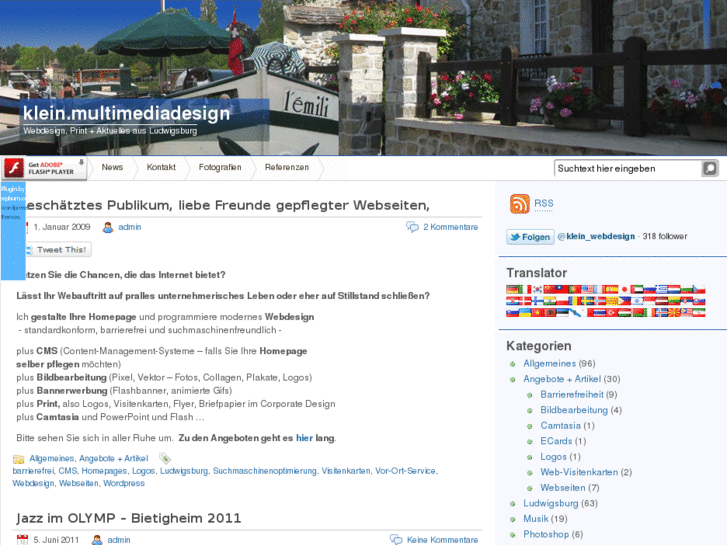Screen dimensions: 727x545
Task: Click the admin author link of first post
Action: (x=129, y=227)
